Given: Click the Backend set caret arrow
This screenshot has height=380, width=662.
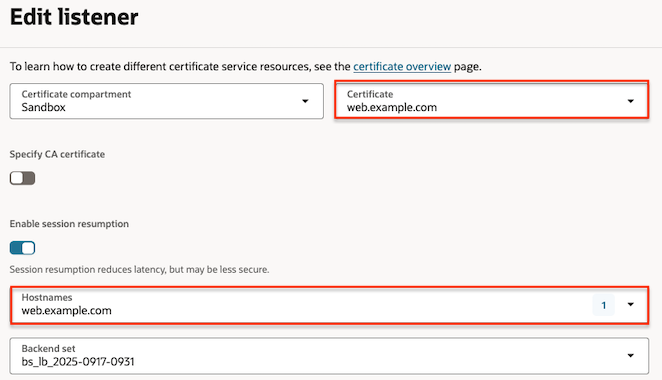Looking at the screenshot, I should tap(631, 356).
